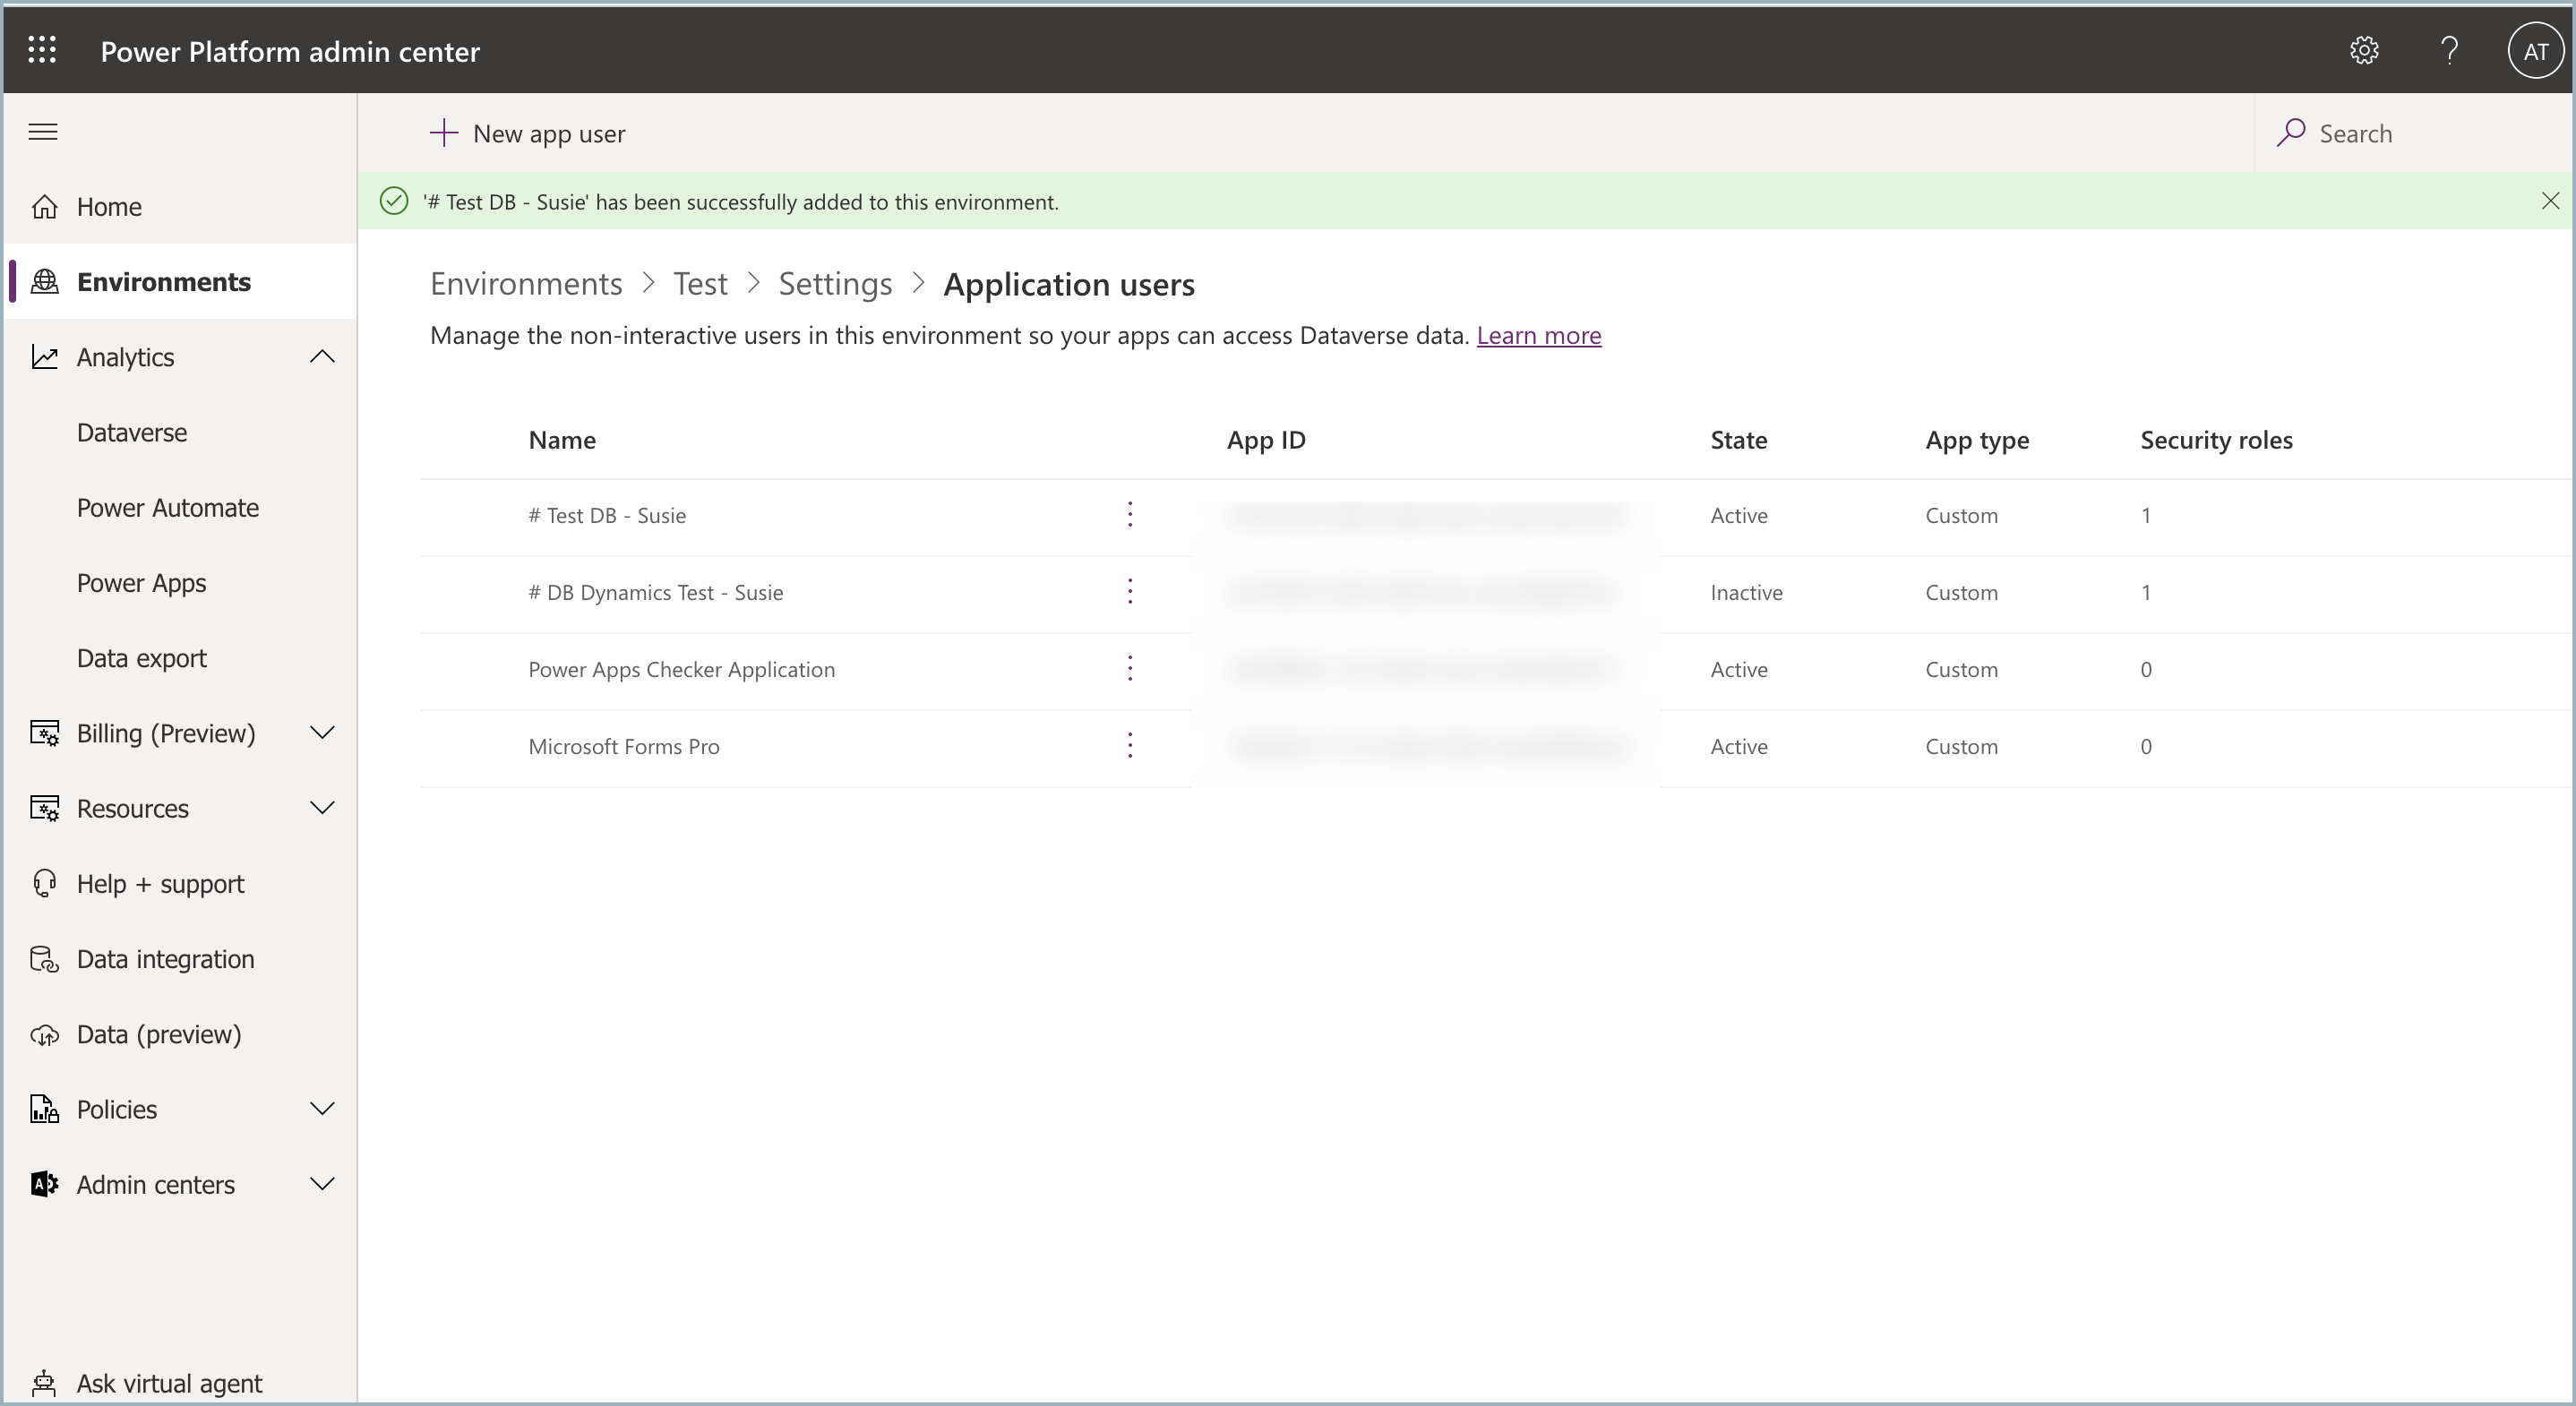The height and width of the screenshot is (1406, 2576).
Task: Go to Environments breadcrumb
Action: coord(526,284)
